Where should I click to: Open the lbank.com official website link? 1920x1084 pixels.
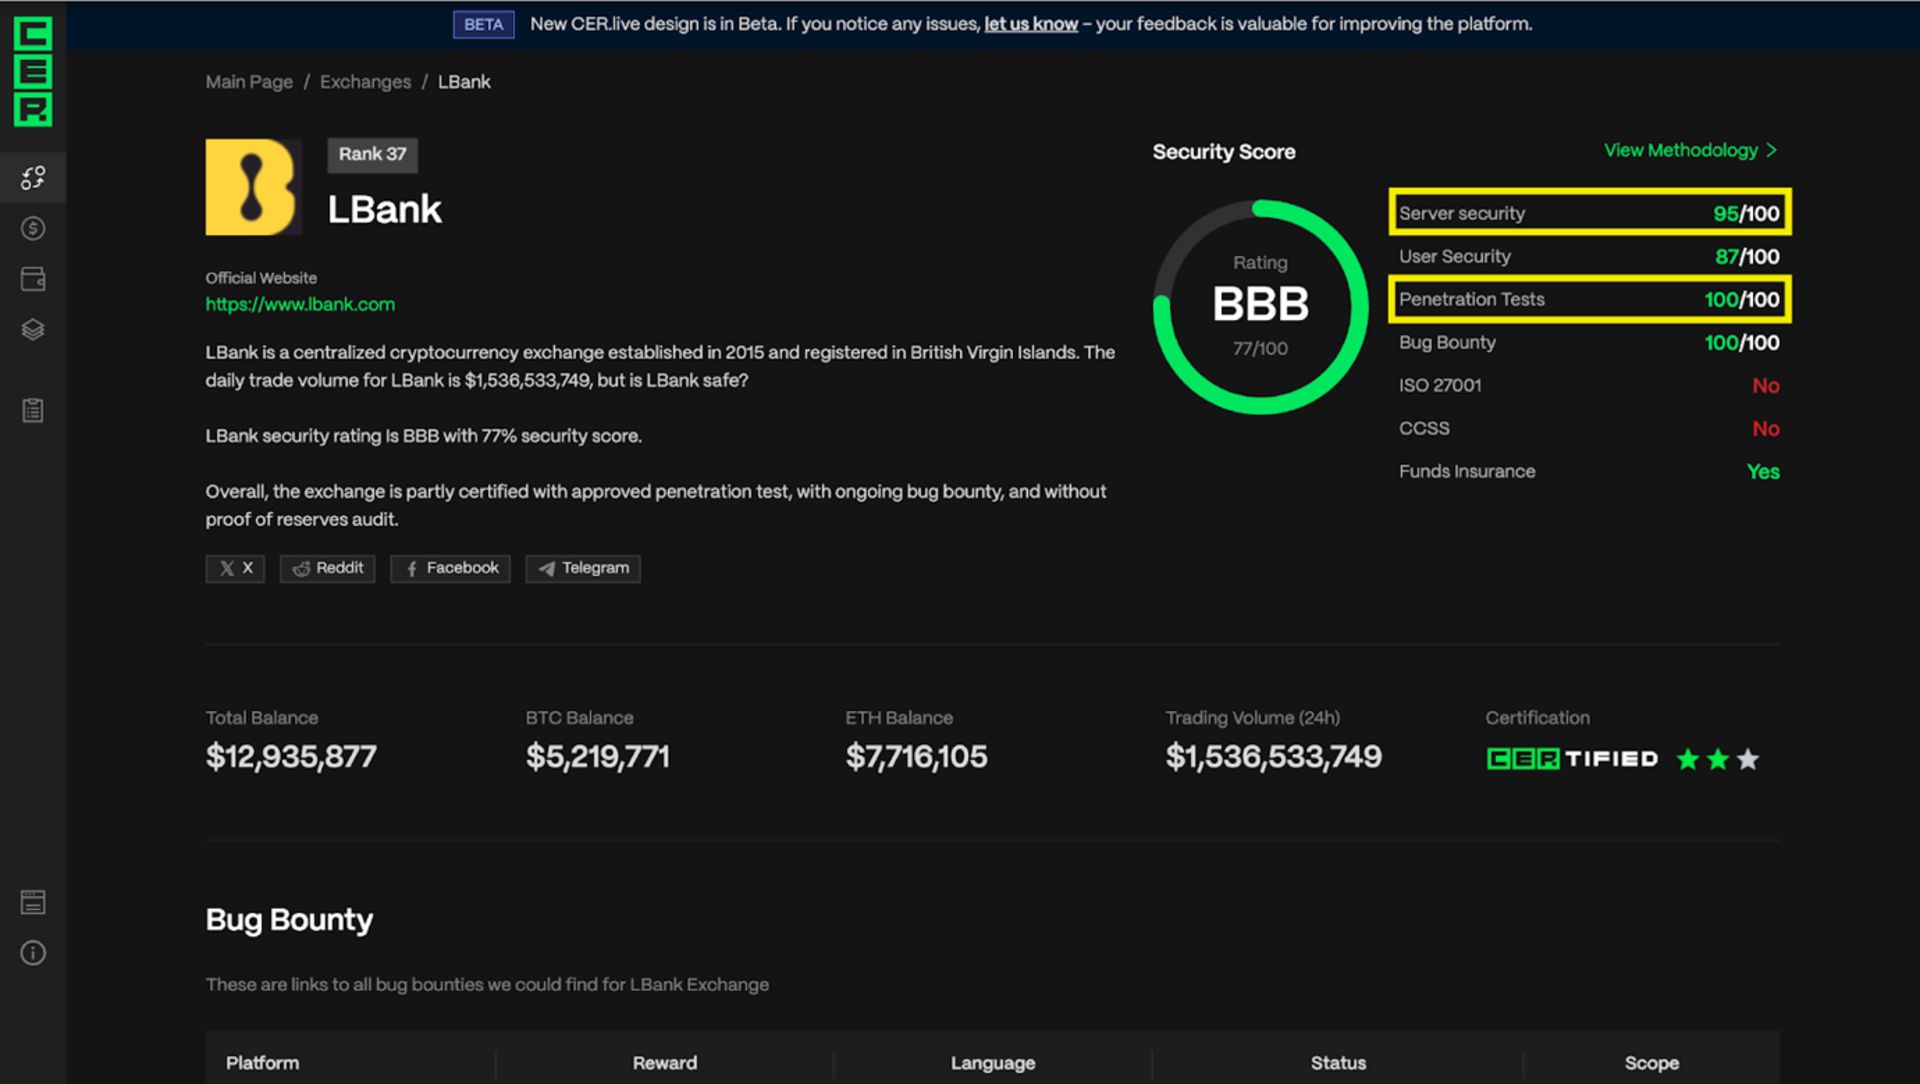tap(300, 304)
